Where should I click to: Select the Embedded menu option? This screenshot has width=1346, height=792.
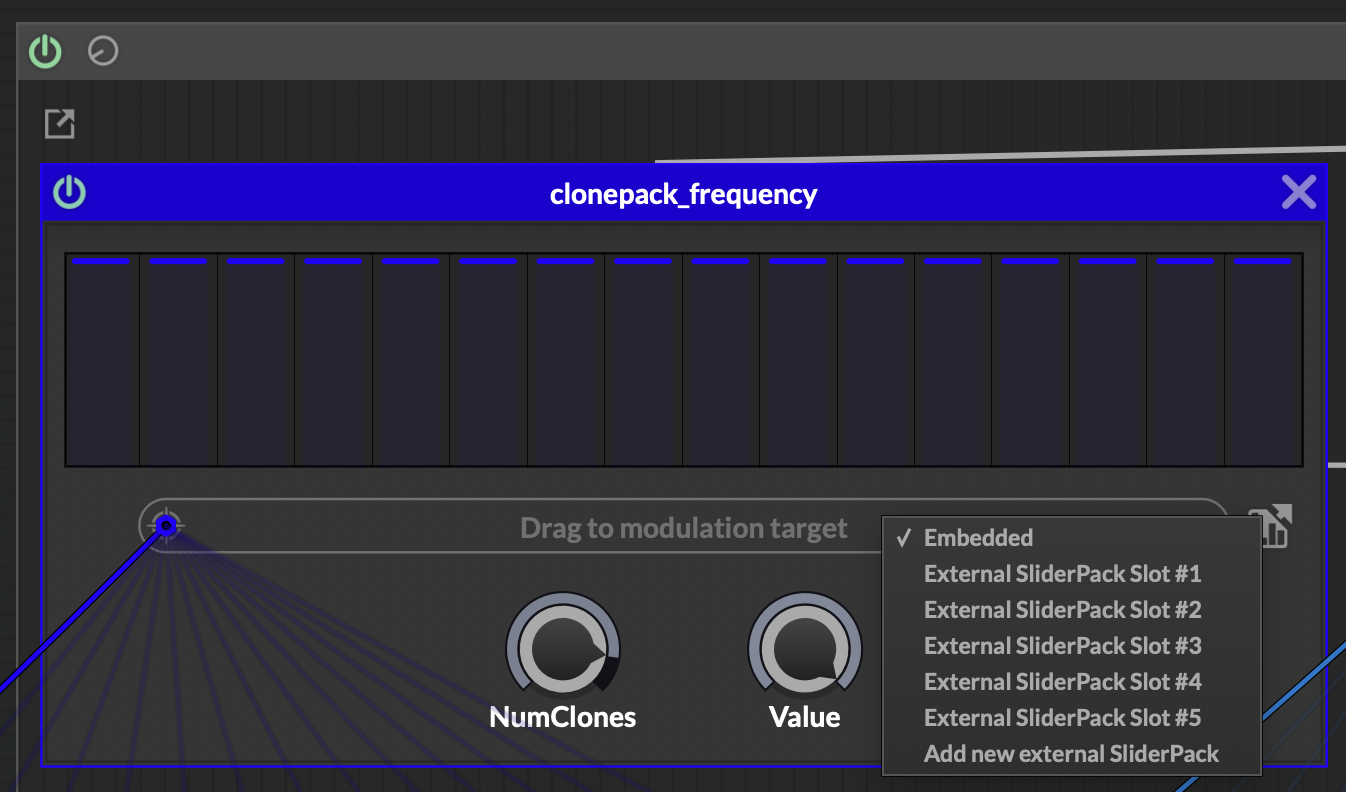point(1072,538)
